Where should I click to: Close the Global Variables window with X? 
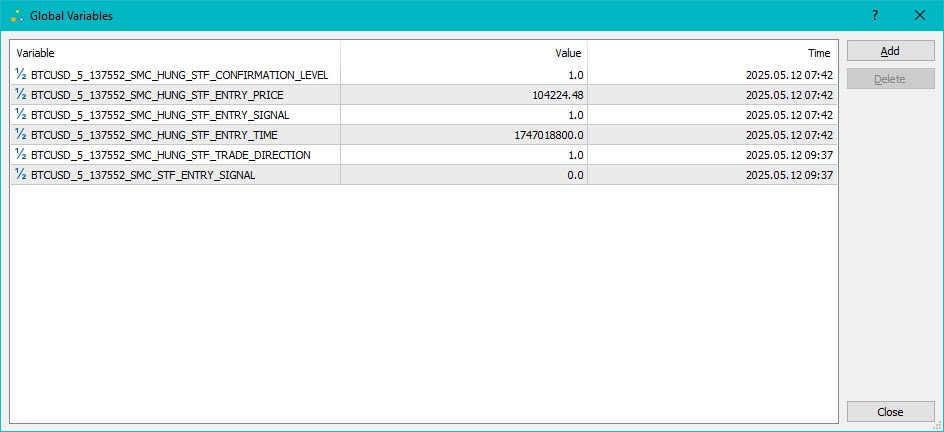tap(920, 16)
